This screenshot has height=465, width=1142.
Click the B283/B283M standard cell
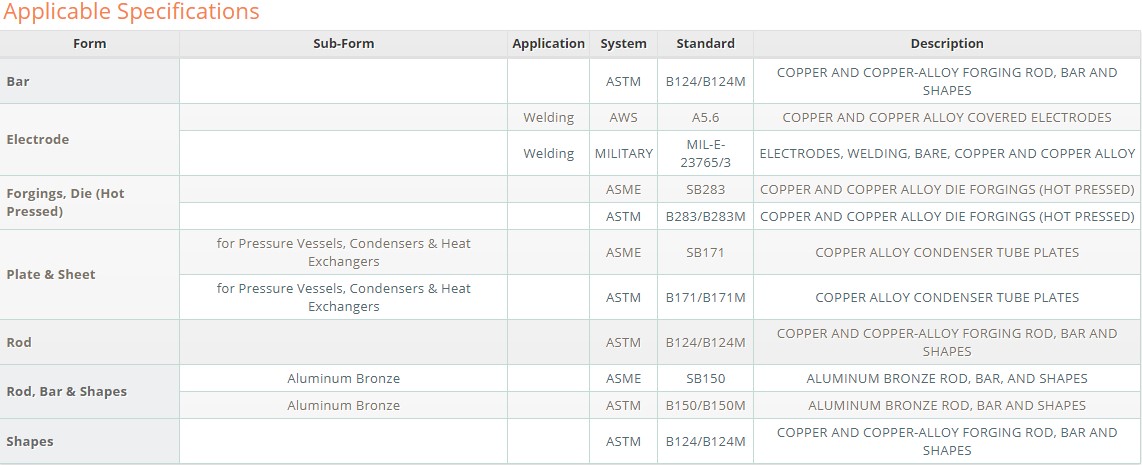(x=705, y=216)
